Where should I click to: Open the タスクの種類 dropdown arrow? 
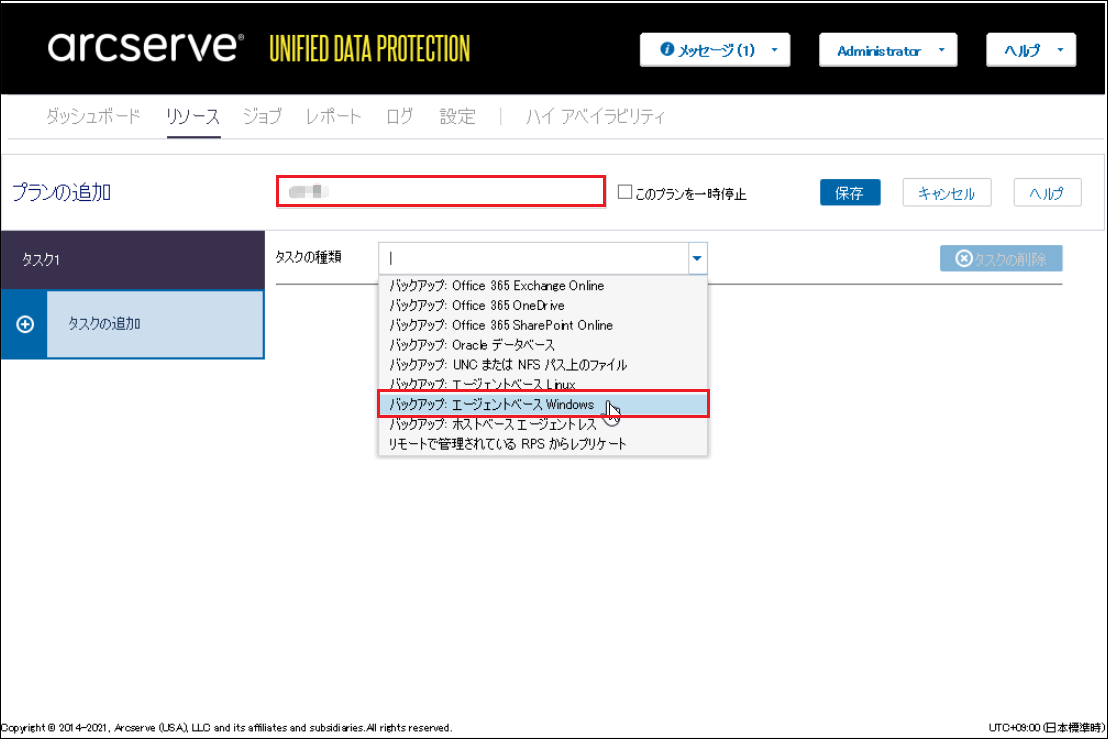(697, 258)
